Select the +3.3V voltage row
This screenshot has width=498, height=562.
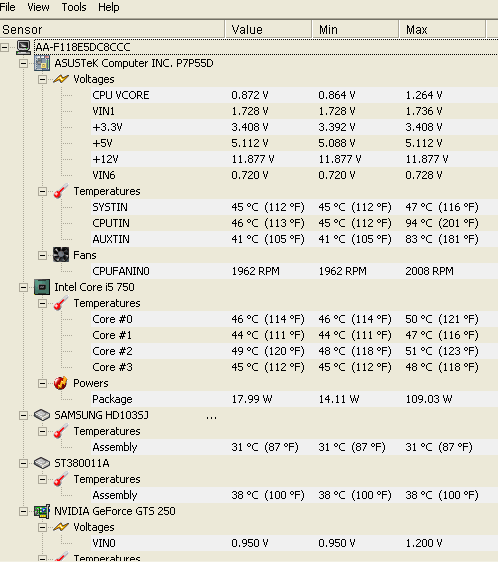pyautogui.click(x=294, y=127)
